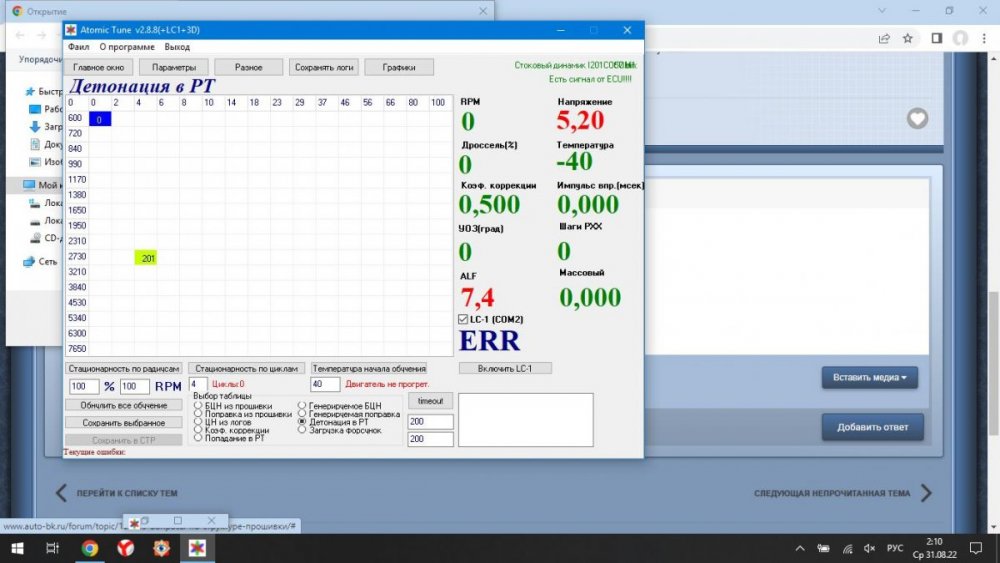Open the О программе menu

(127, 47)
